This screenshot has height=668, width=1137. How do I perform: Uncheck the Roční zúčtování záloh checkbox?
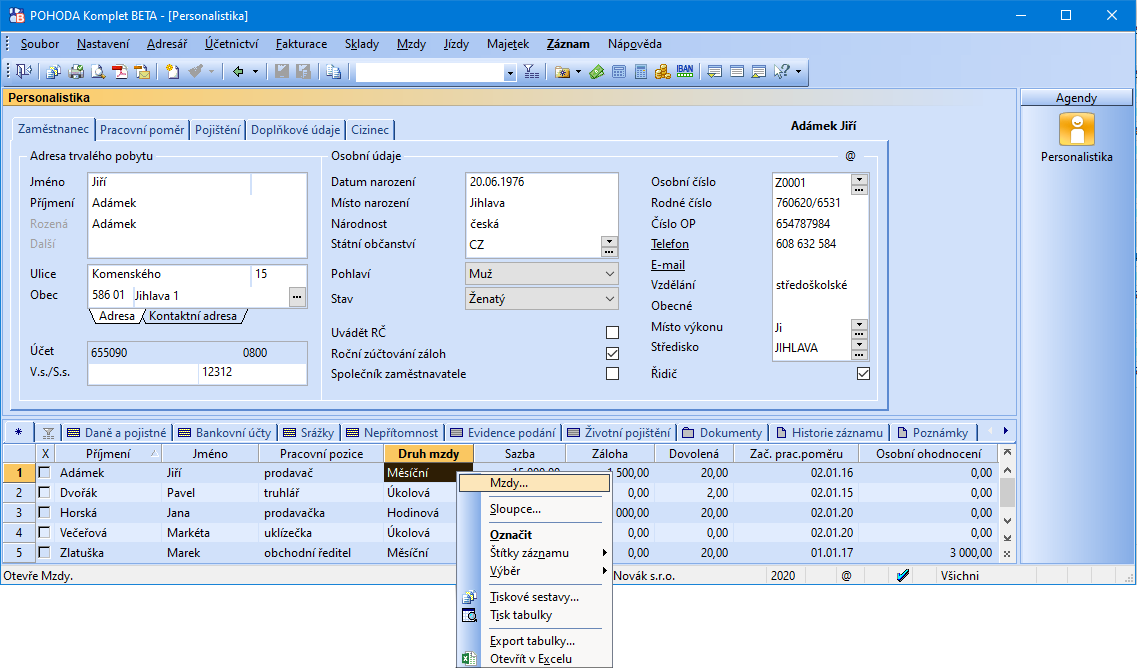pyautogui.click(x=612, y=353)
